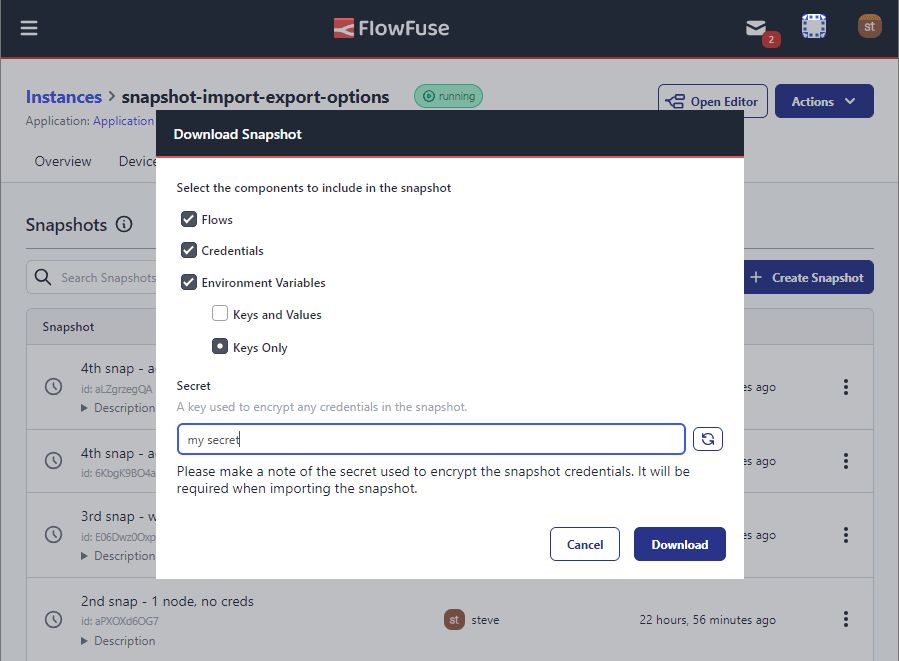Open the options menu for 2nd snap

point(846,619)
